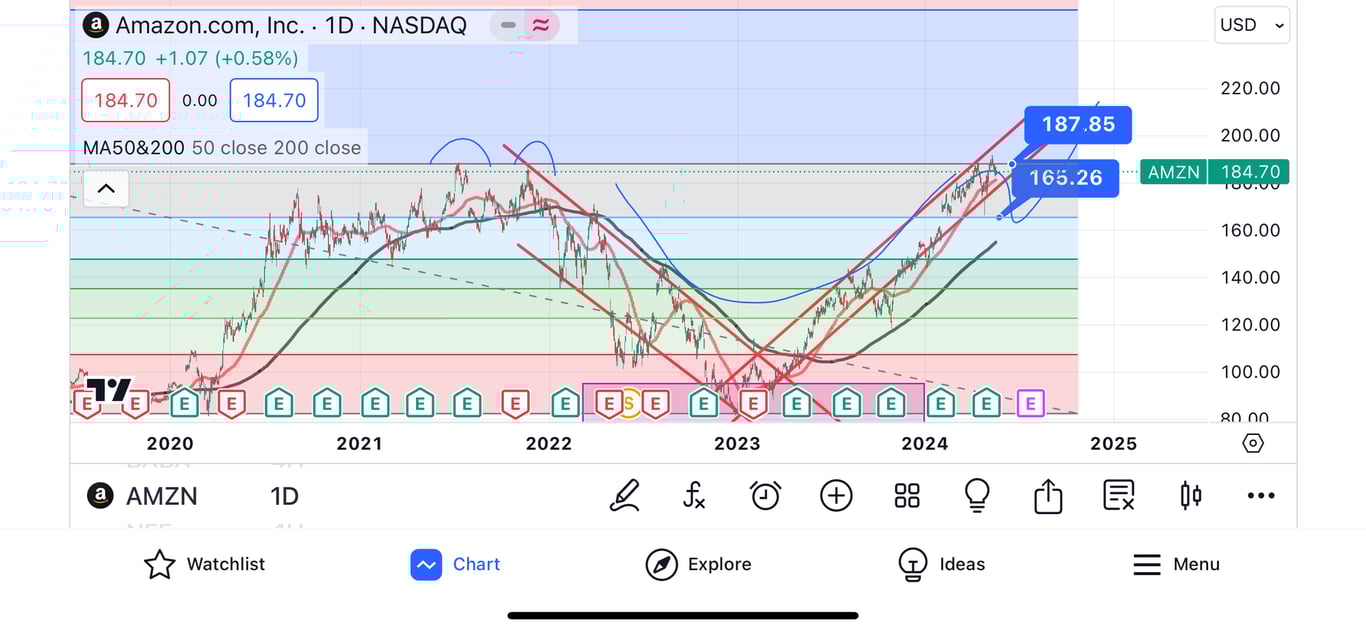Open the drawing tools pen icon
The height and width of the screenshot is (631, 1366).
625,495
